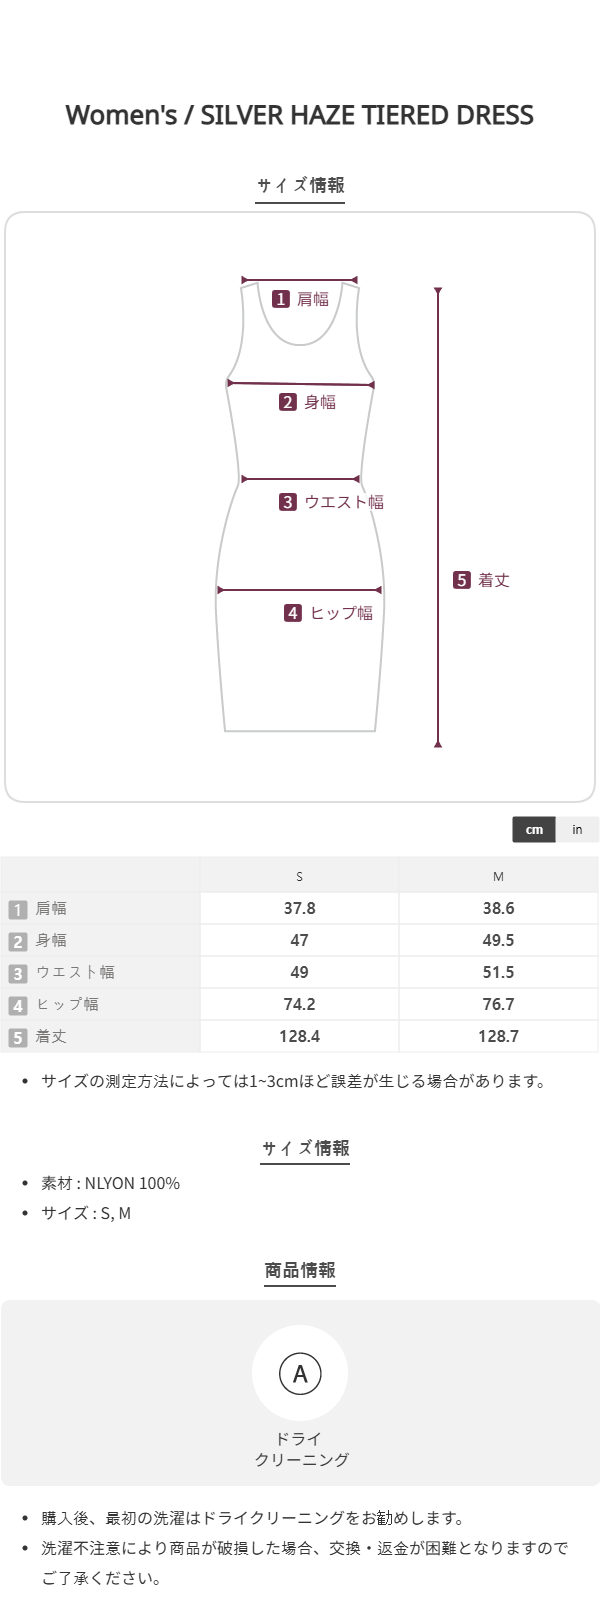Switch size units to inches
Screen dimensions: 600x1611
(577, 829)
